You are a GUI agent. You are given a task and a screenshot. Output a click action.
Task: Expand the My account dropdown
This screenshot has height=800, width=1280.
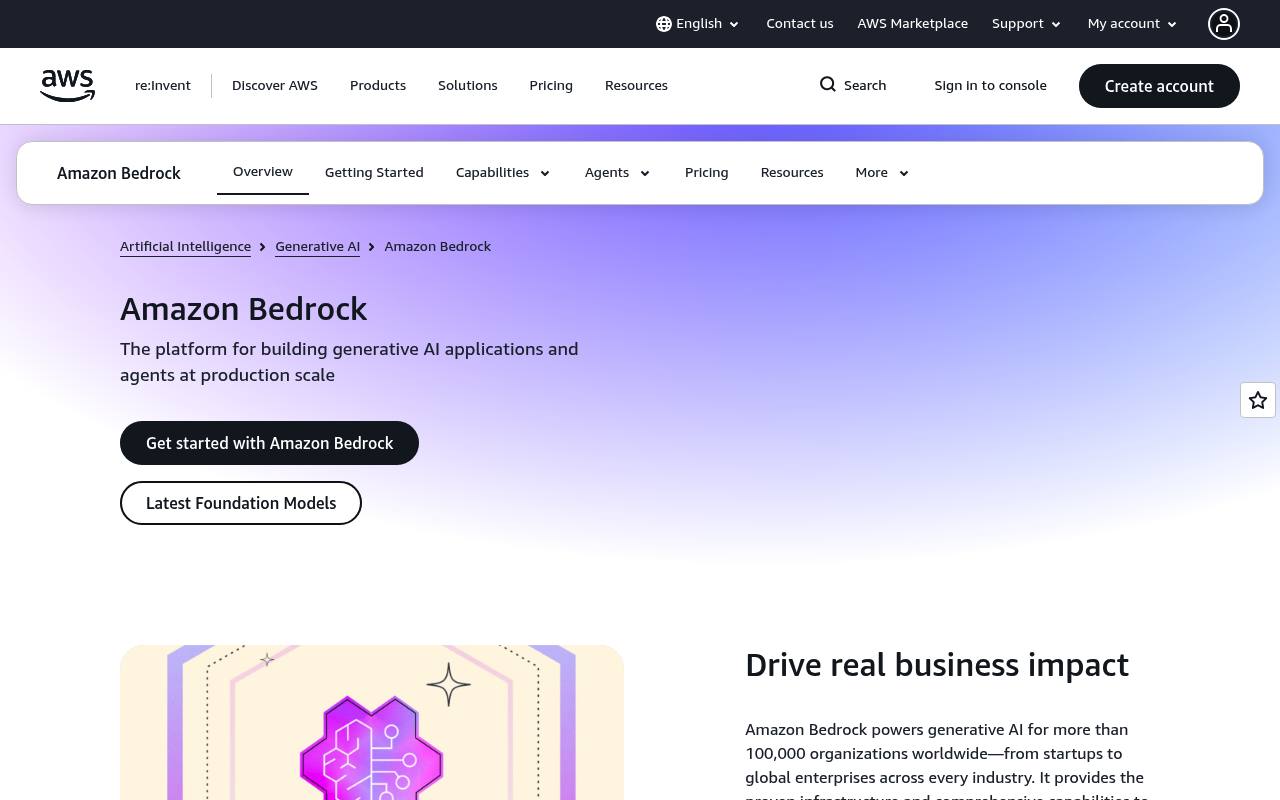coord(1133,24)
